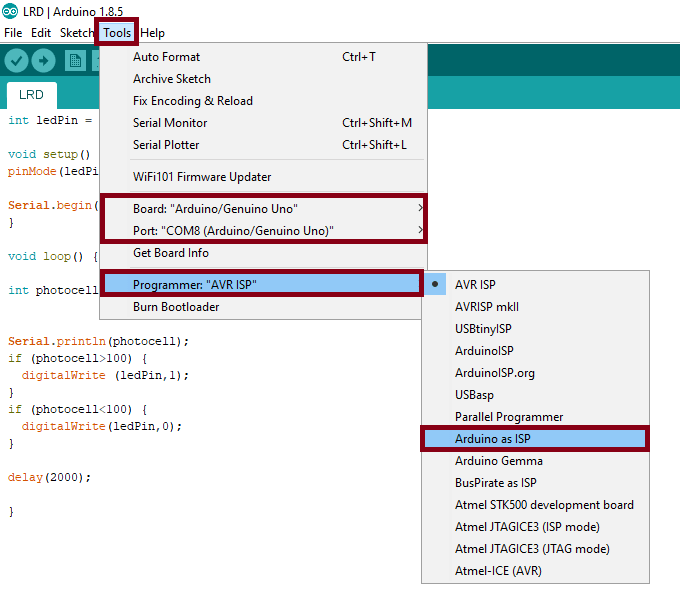Image resolution: width=680 pixels, height=598 pixels.
Task: Launch WiFi101 Firmware Updater
Action: tap(263, 177)
